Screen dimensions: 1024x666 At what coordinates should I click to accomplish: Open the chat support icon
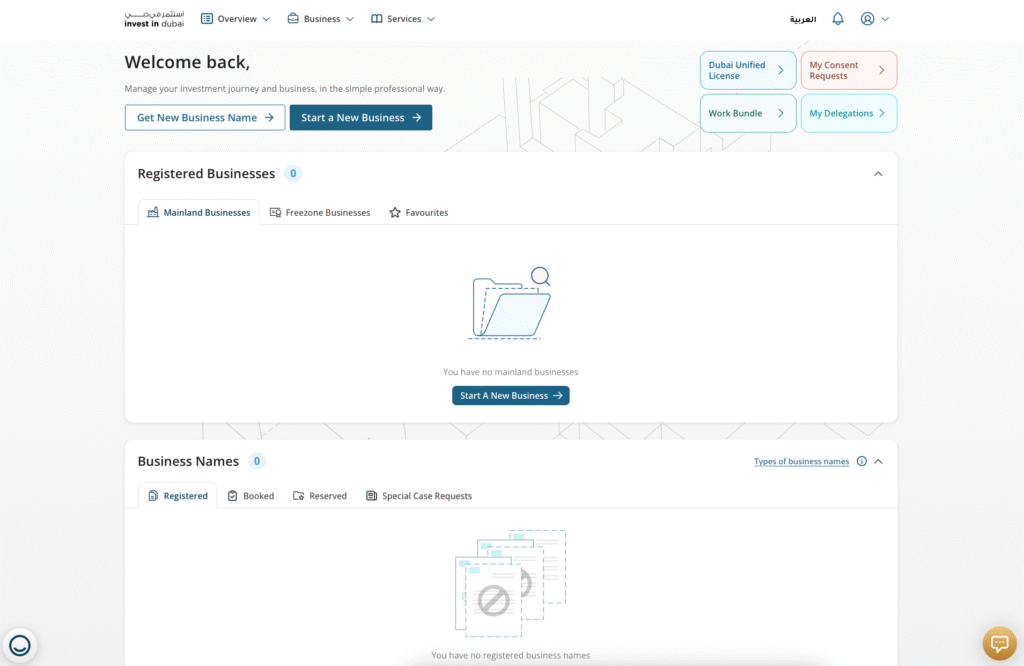(x=999, y=643)
